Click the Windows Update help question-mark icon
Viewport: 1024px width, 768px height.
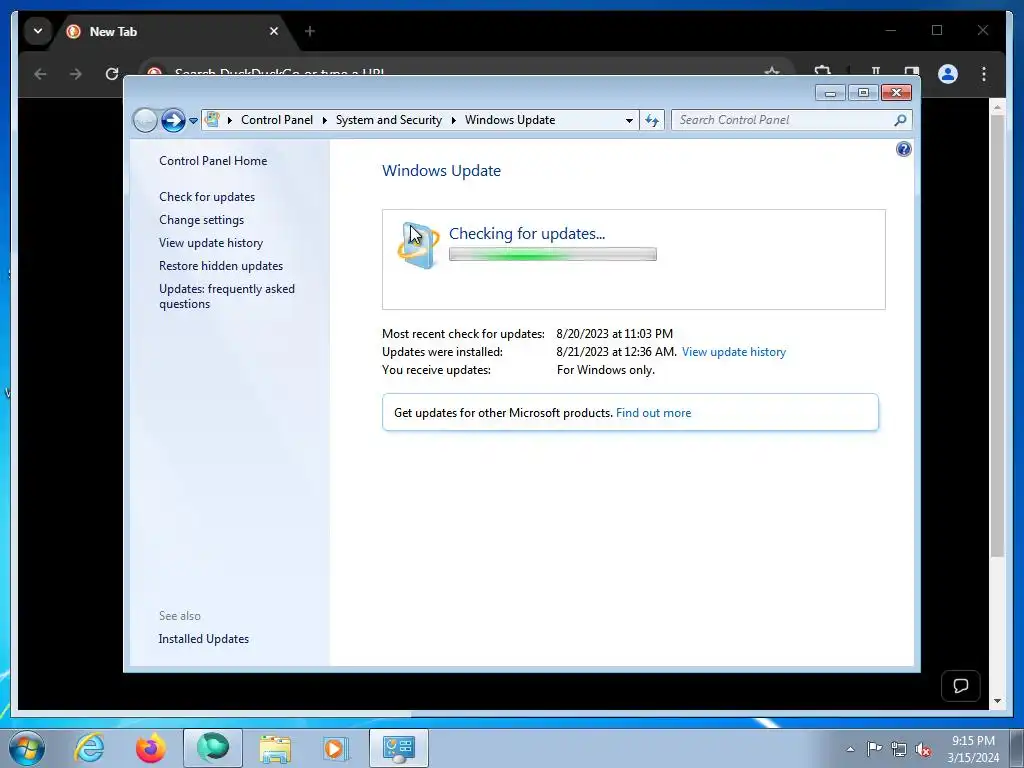pyautogui.click(x=903, y=150)
